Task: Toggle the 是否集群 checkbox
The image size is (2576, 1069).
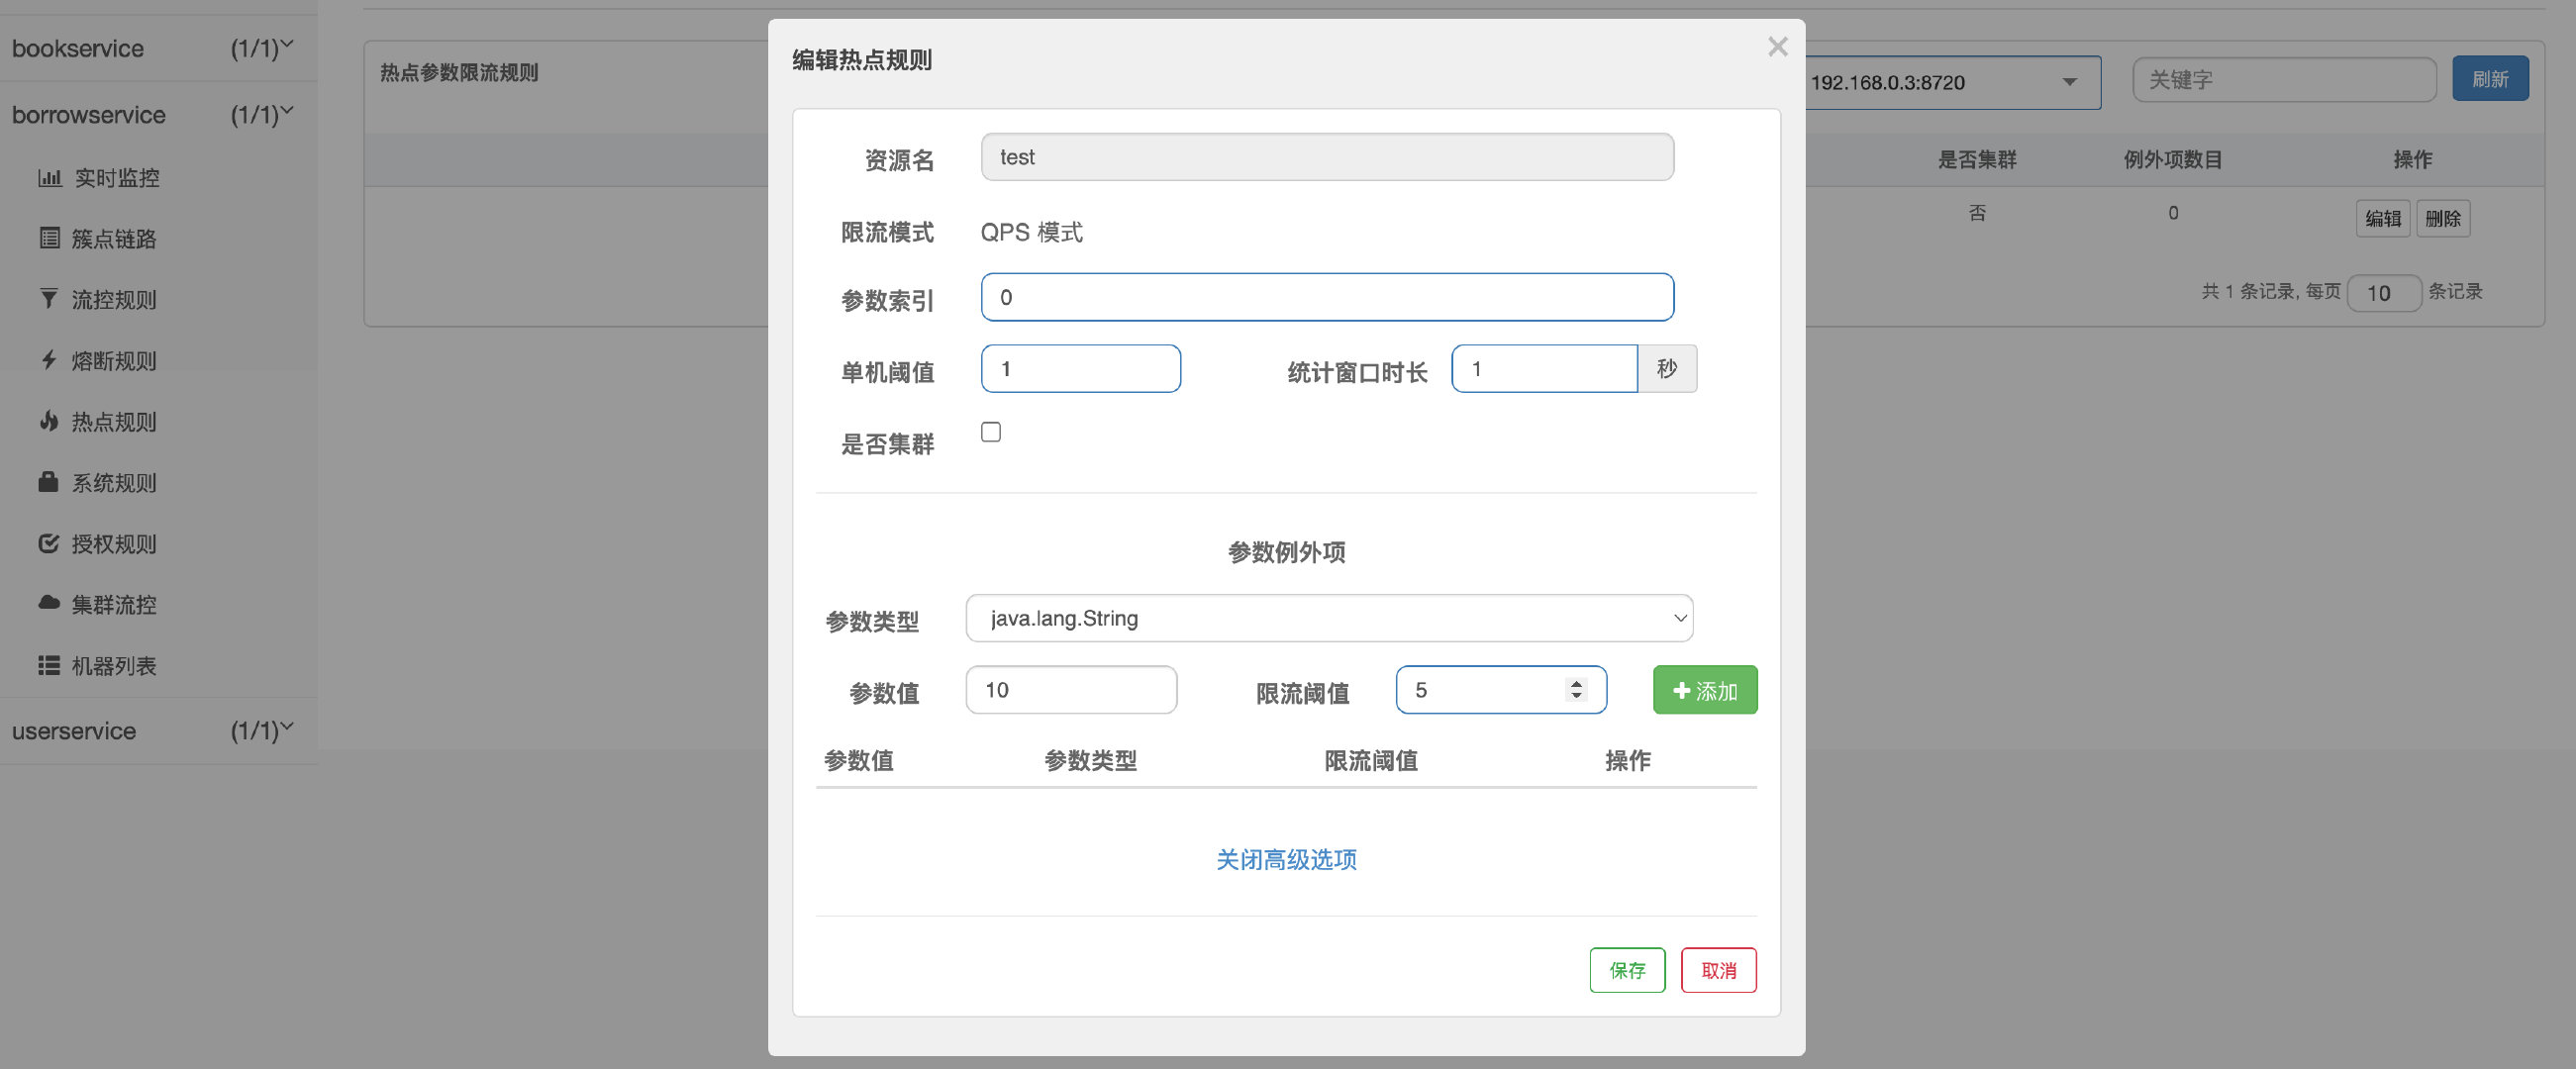Action: tap(990, 432)
